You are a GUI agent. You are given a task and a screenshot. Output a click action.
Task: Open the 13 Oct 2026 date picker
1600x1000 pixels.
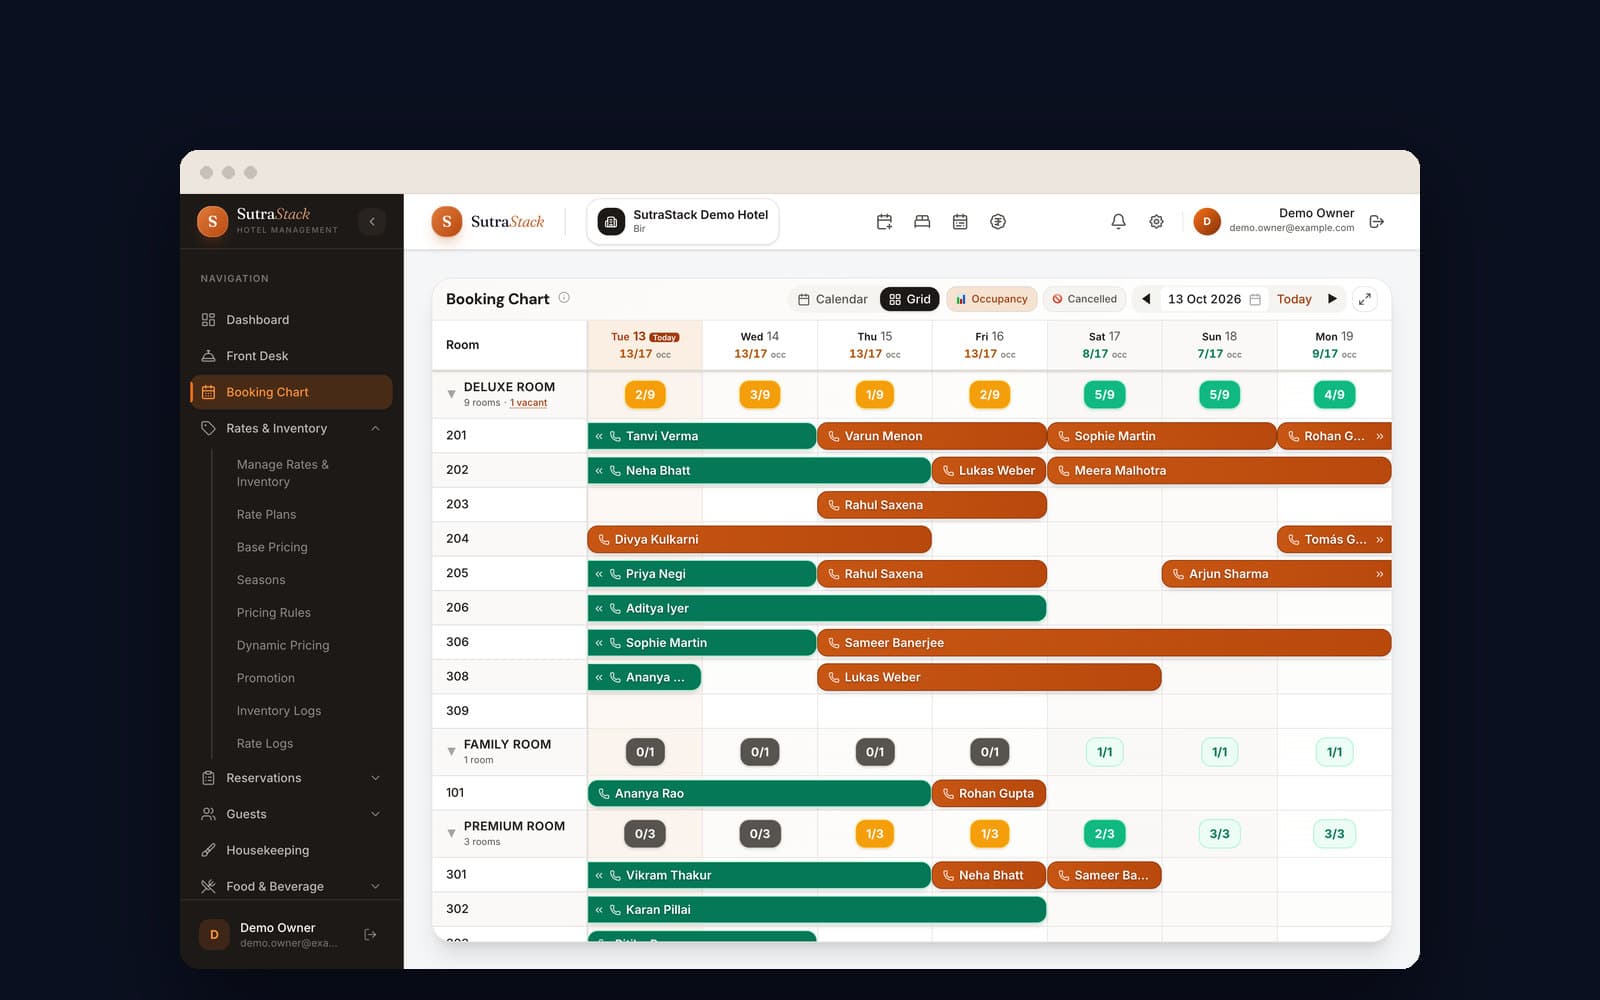[x=1214, y=299]
